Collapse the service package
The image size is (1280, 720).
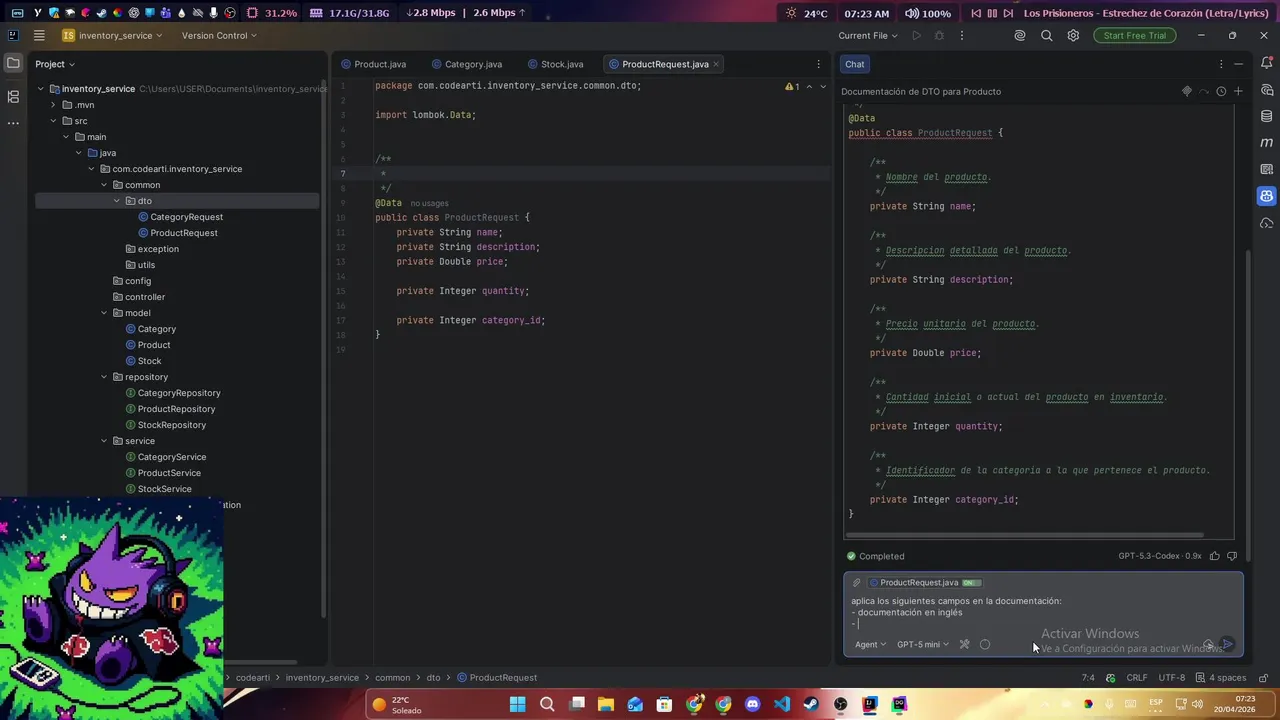pos(104,441)
